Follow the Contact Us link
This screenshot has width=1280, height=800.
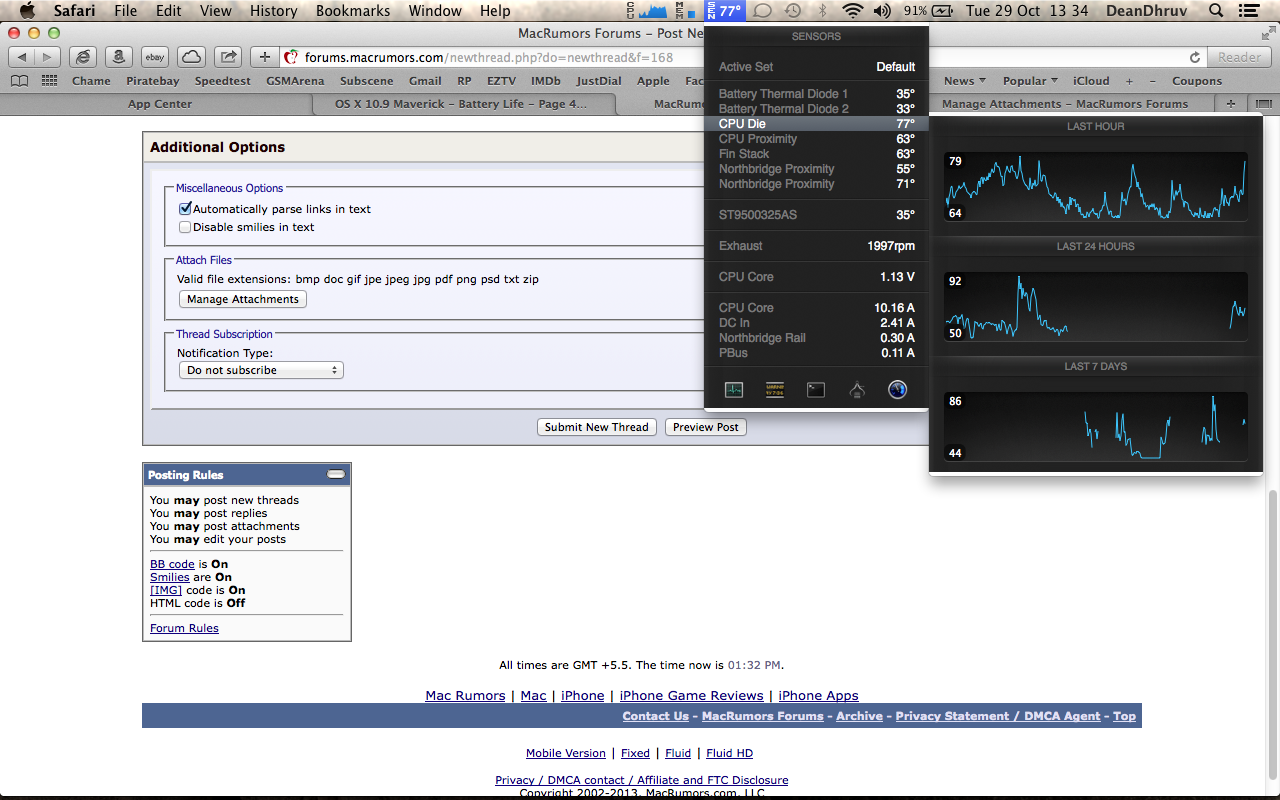655,716
